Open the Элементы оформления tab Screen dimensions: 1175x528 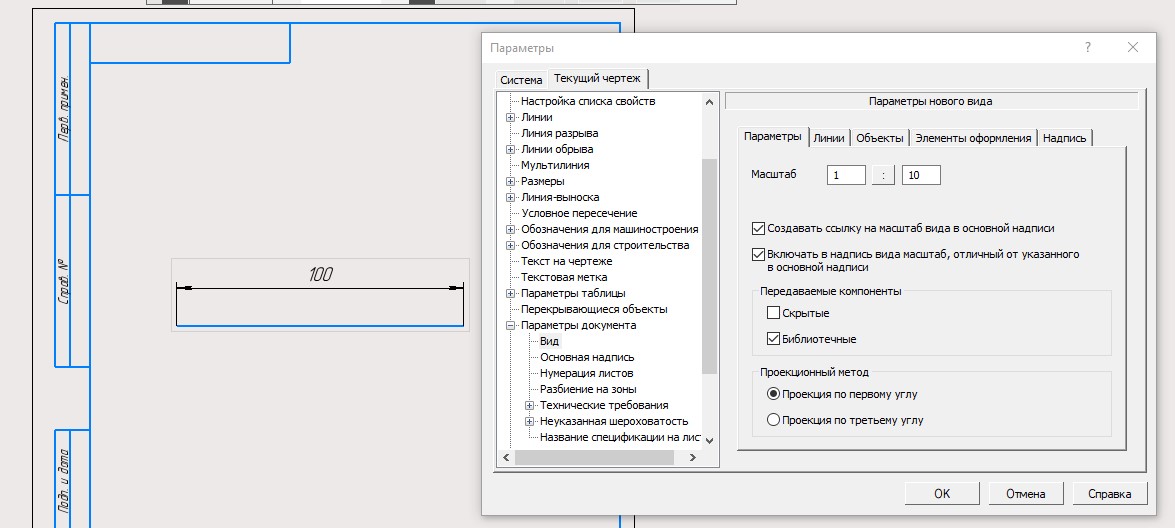click(972, 138)
